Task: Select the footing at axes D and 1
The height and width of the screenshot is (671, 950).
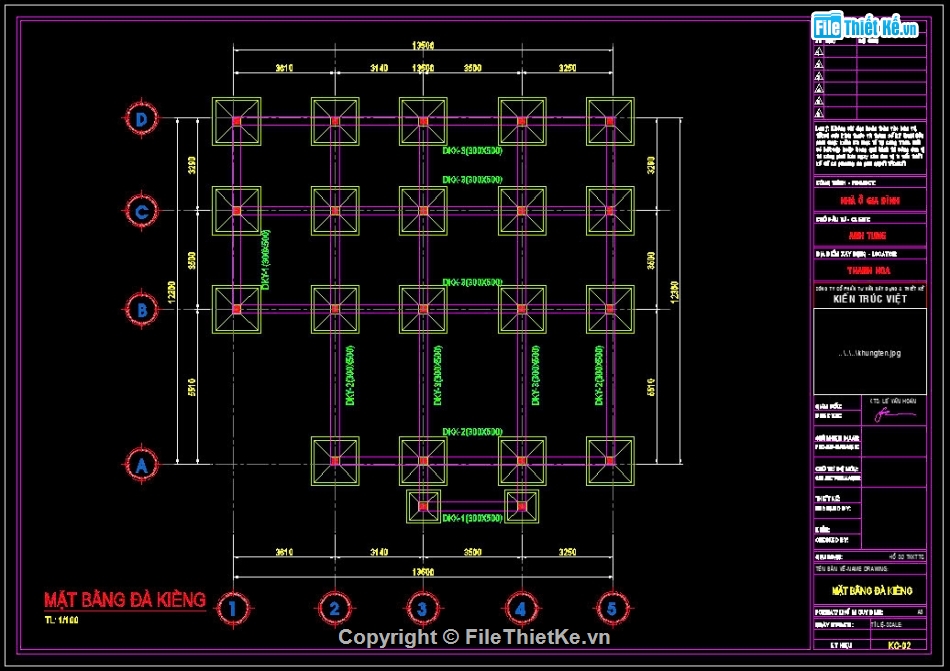Action: (x=236, y=122)
